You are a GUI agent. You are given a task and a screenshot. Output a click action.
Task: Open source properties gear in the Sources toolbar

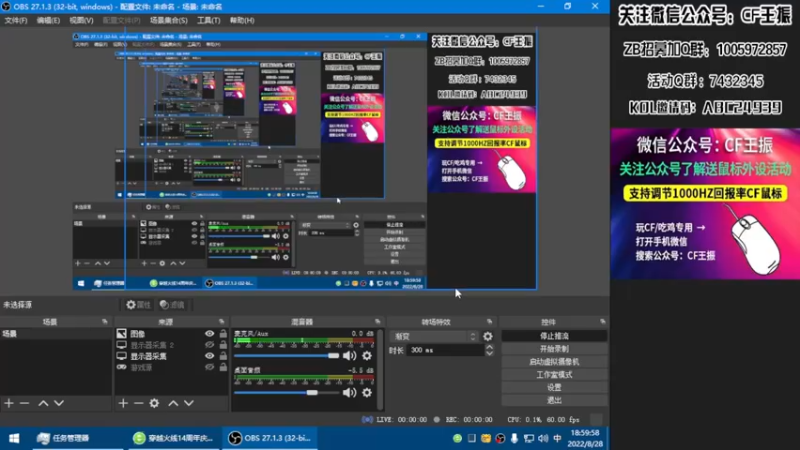[x=154, y=403]
